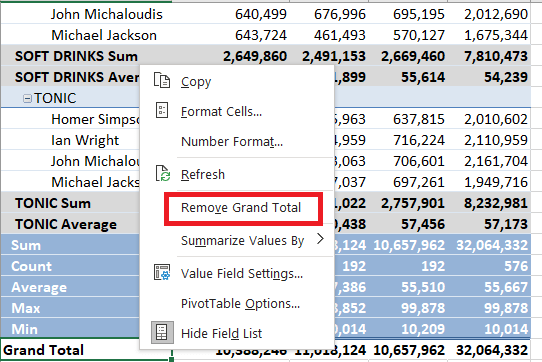Select Copy from the context menu
The height and width of the screenshot is (362, 542).
196,82
